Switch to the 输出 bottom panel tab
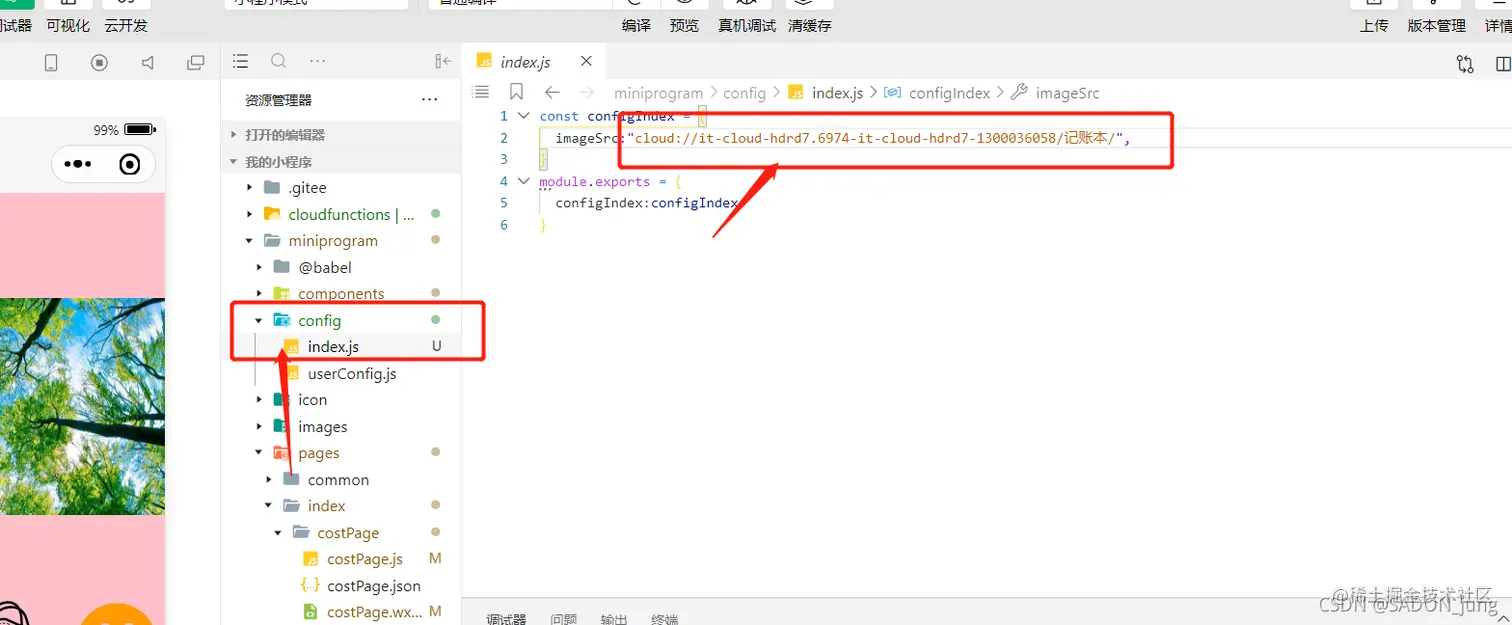 (615, 619)
